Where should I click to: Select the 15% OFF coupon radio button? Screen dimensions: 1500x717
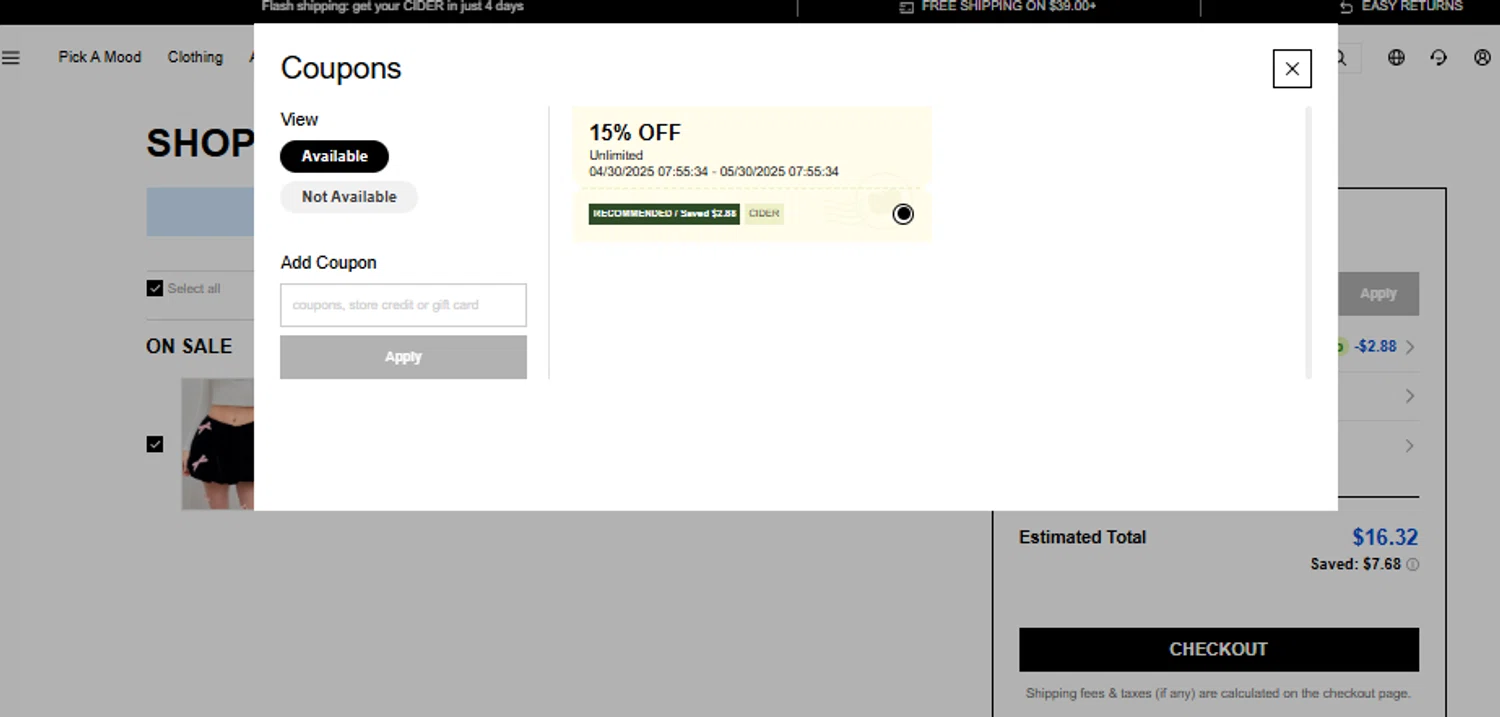point(903,214)
